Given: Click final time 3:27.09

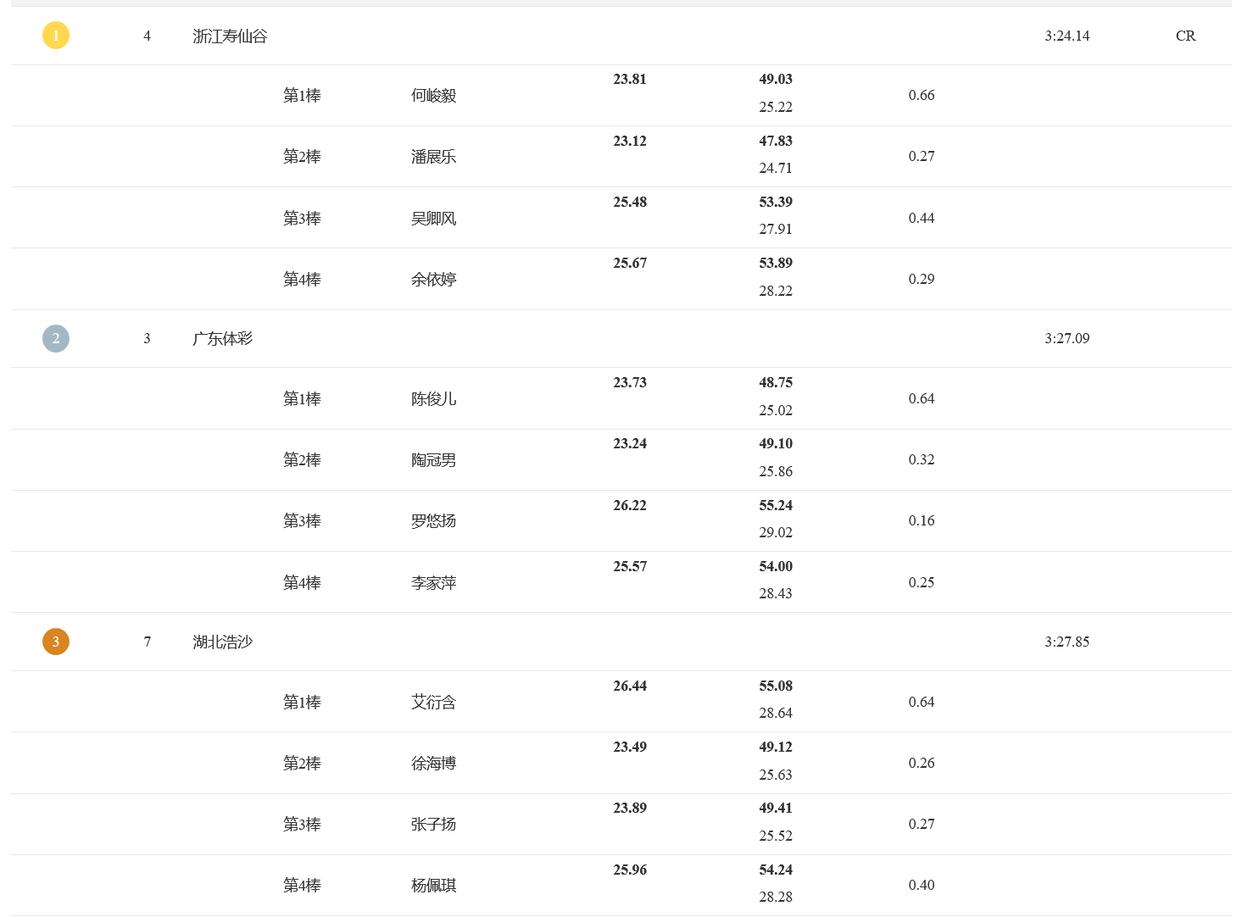Looking at the screenshot, I should click(x=1067, y=339).
